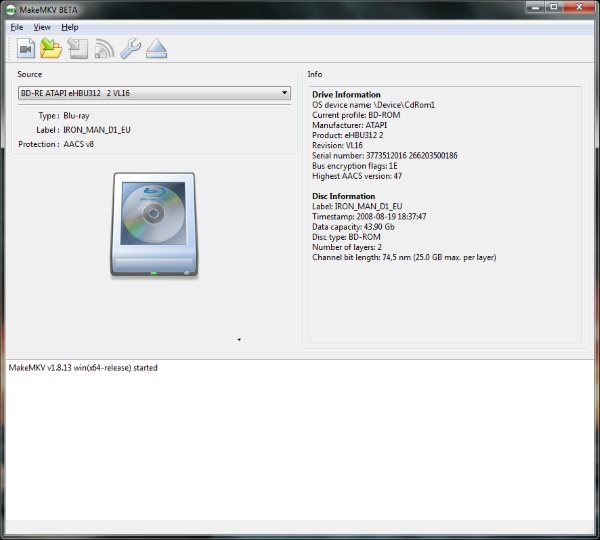Viewport: 600px width, 540px height.
Task: Open preferences with the wrench icon
Action: [130, 49]
